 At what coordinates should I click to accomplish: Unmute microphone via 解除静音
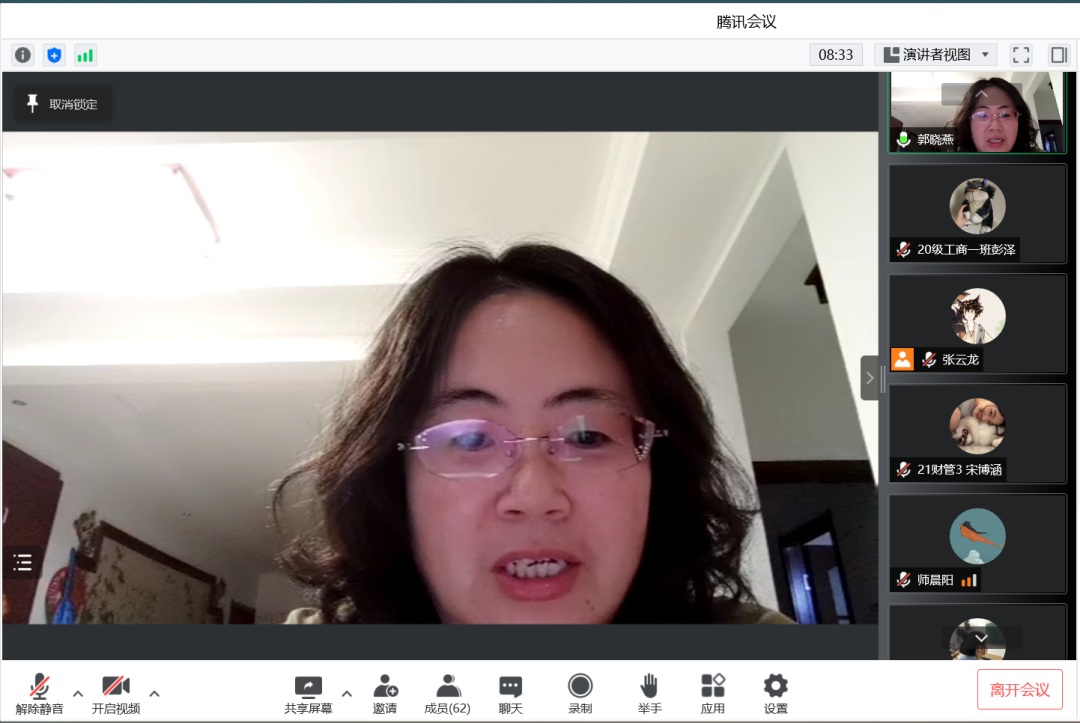coord(40,693)
